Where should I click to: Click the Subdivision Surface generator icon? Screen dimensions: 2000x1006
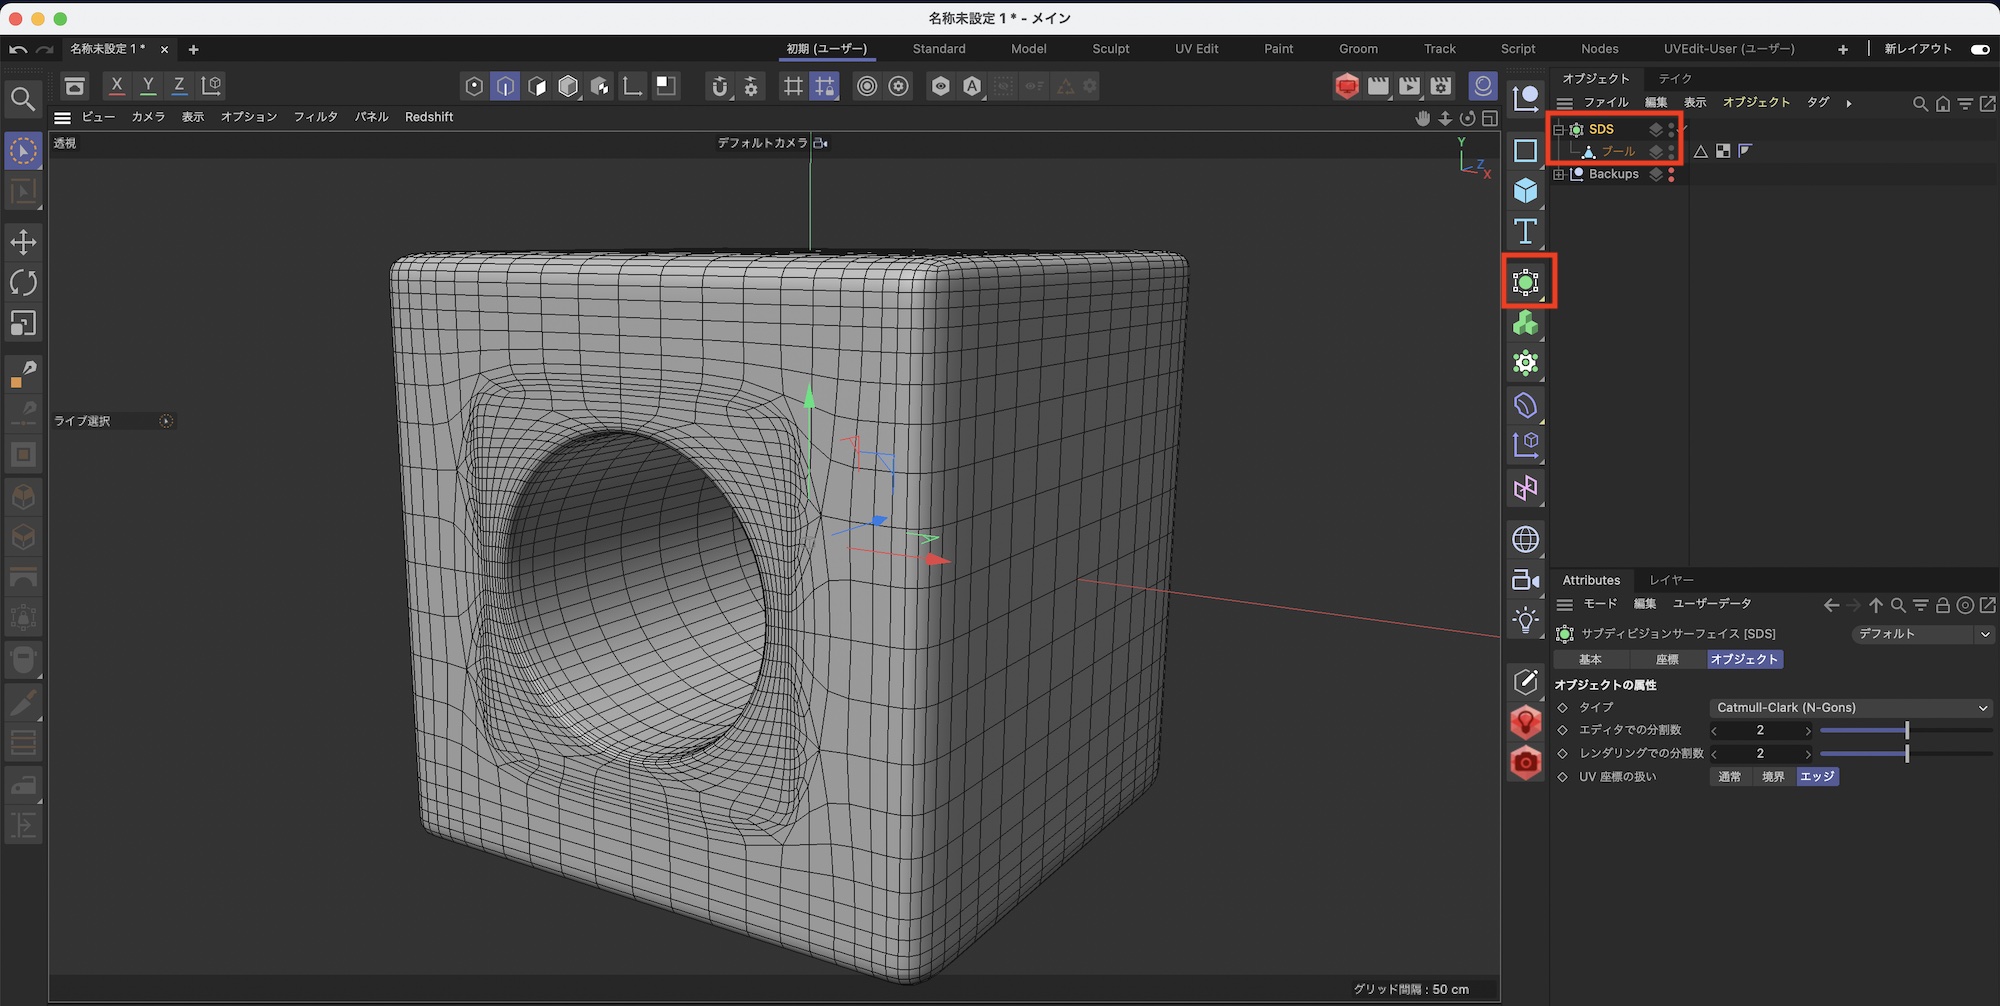(1525, 283)
